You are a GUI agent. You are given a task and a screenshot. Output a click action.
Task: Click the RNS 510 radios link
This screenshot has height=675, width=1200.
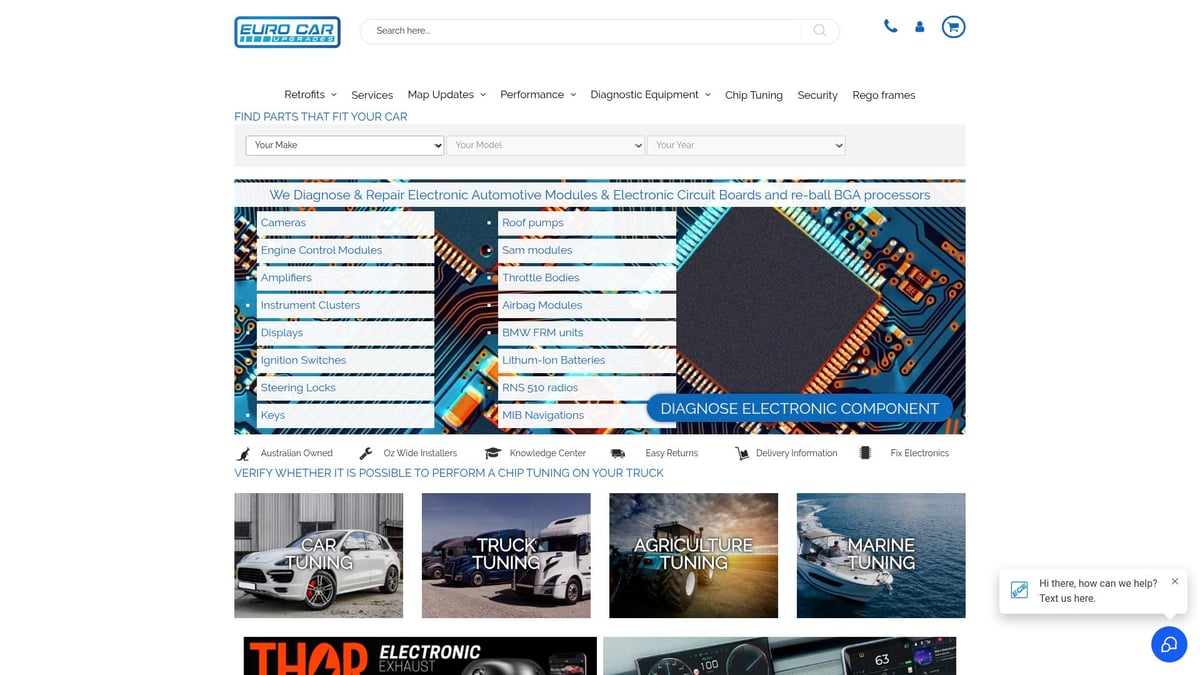point(540,388)
